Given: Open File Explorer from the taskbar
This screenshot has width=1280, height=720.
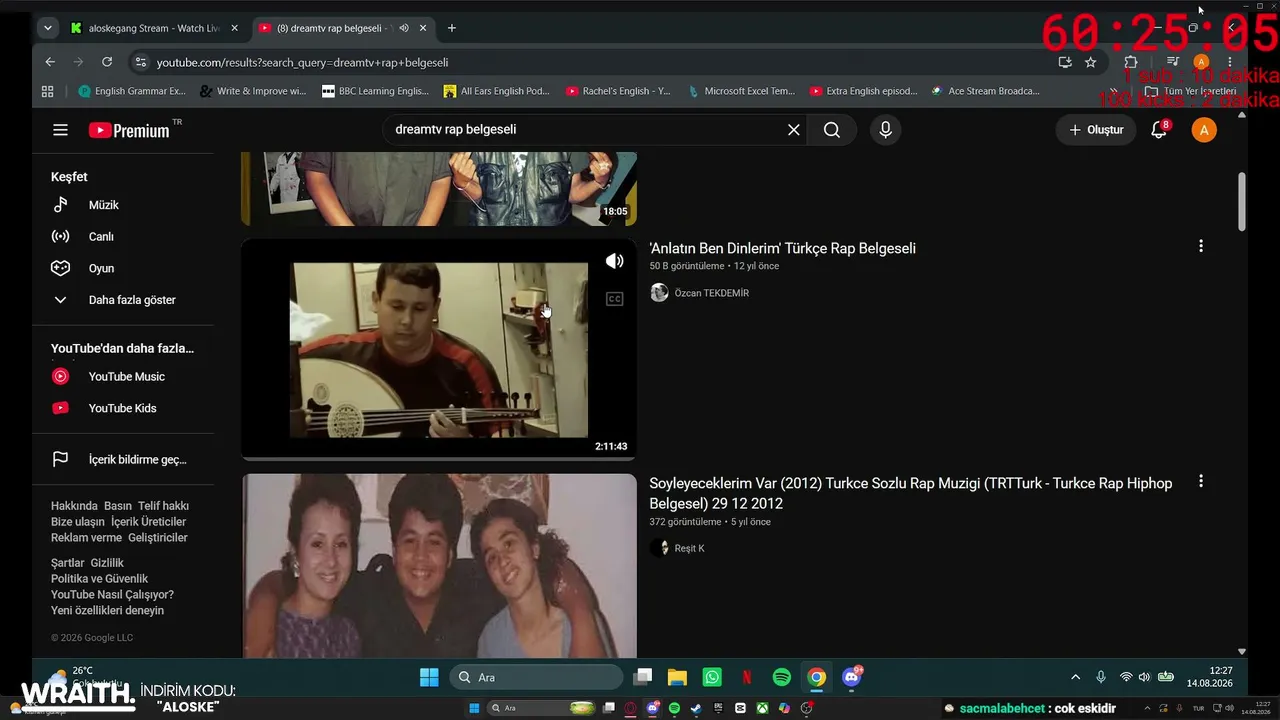Looking at the screenshot, I should [677, 677].
